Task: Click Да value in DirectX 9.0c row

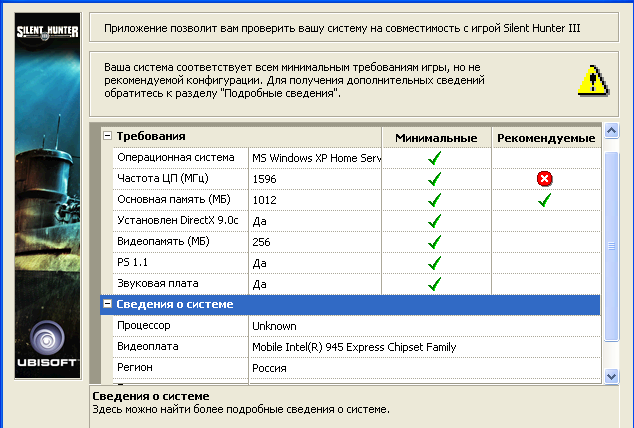Action: tap(259, 221)
